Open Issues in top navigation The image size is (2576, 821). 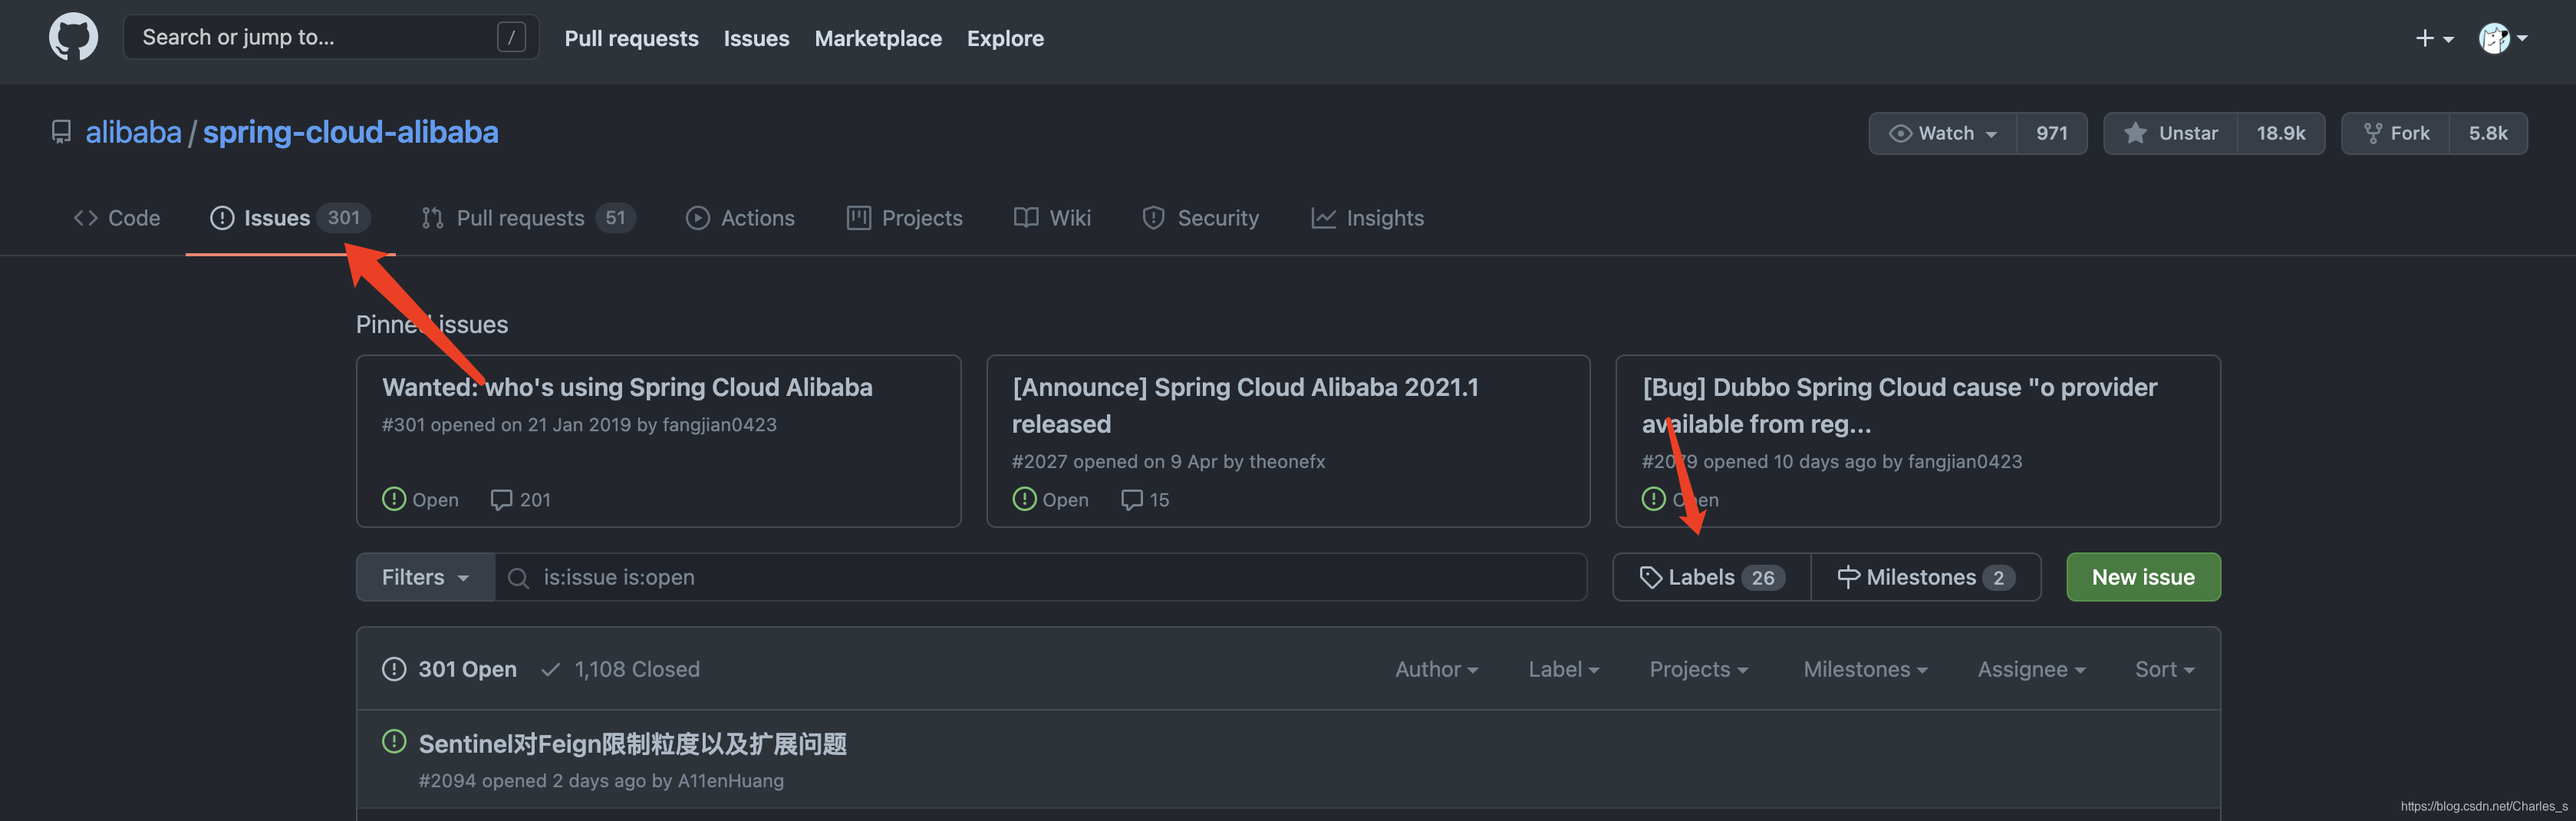point(756,38)
